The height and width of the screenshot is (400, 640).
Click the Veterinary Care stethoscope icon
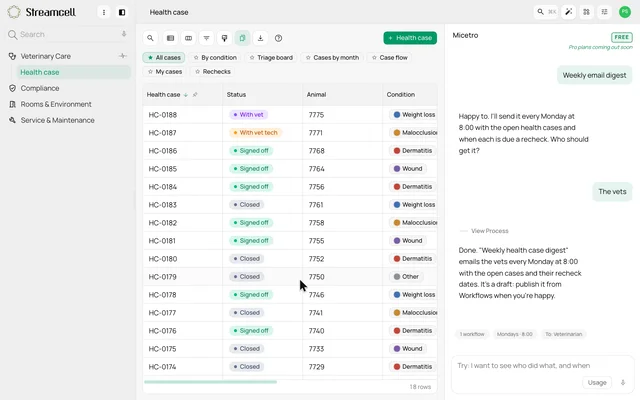click(x=12, y=56)
